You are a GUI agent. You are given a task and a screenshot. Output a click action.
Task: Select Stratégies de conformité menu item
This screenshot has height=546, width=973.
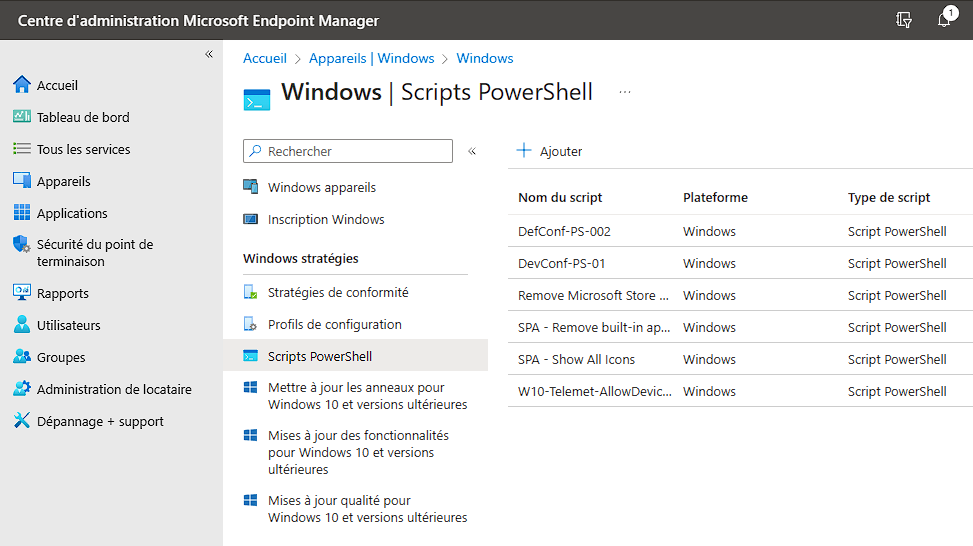(337, 293)
